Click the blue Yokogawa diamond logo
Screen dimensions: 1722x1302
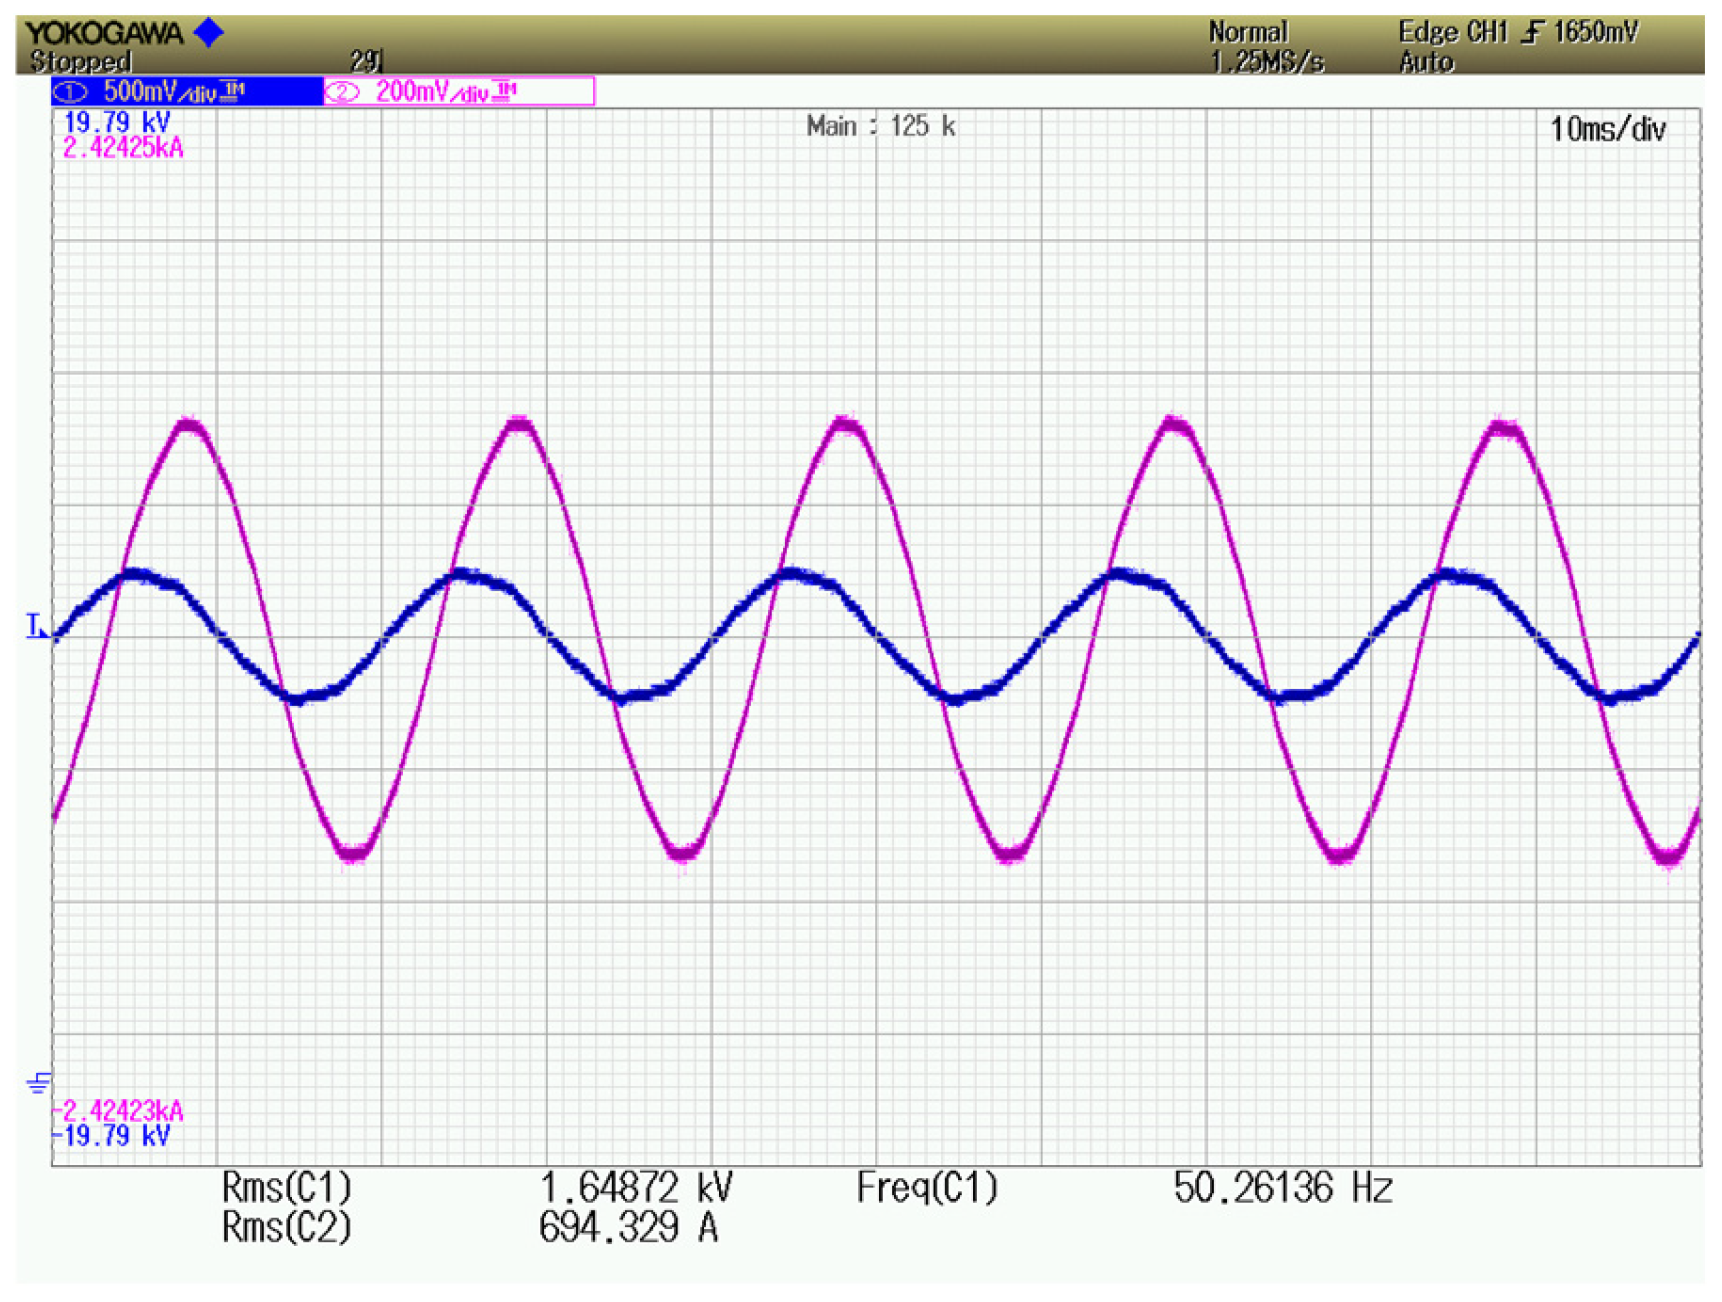pos(209,33)
